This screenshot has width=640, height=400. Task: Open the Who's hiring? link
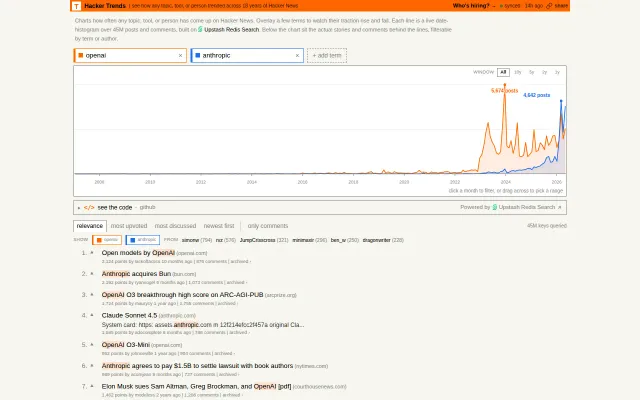pos(471,6)
